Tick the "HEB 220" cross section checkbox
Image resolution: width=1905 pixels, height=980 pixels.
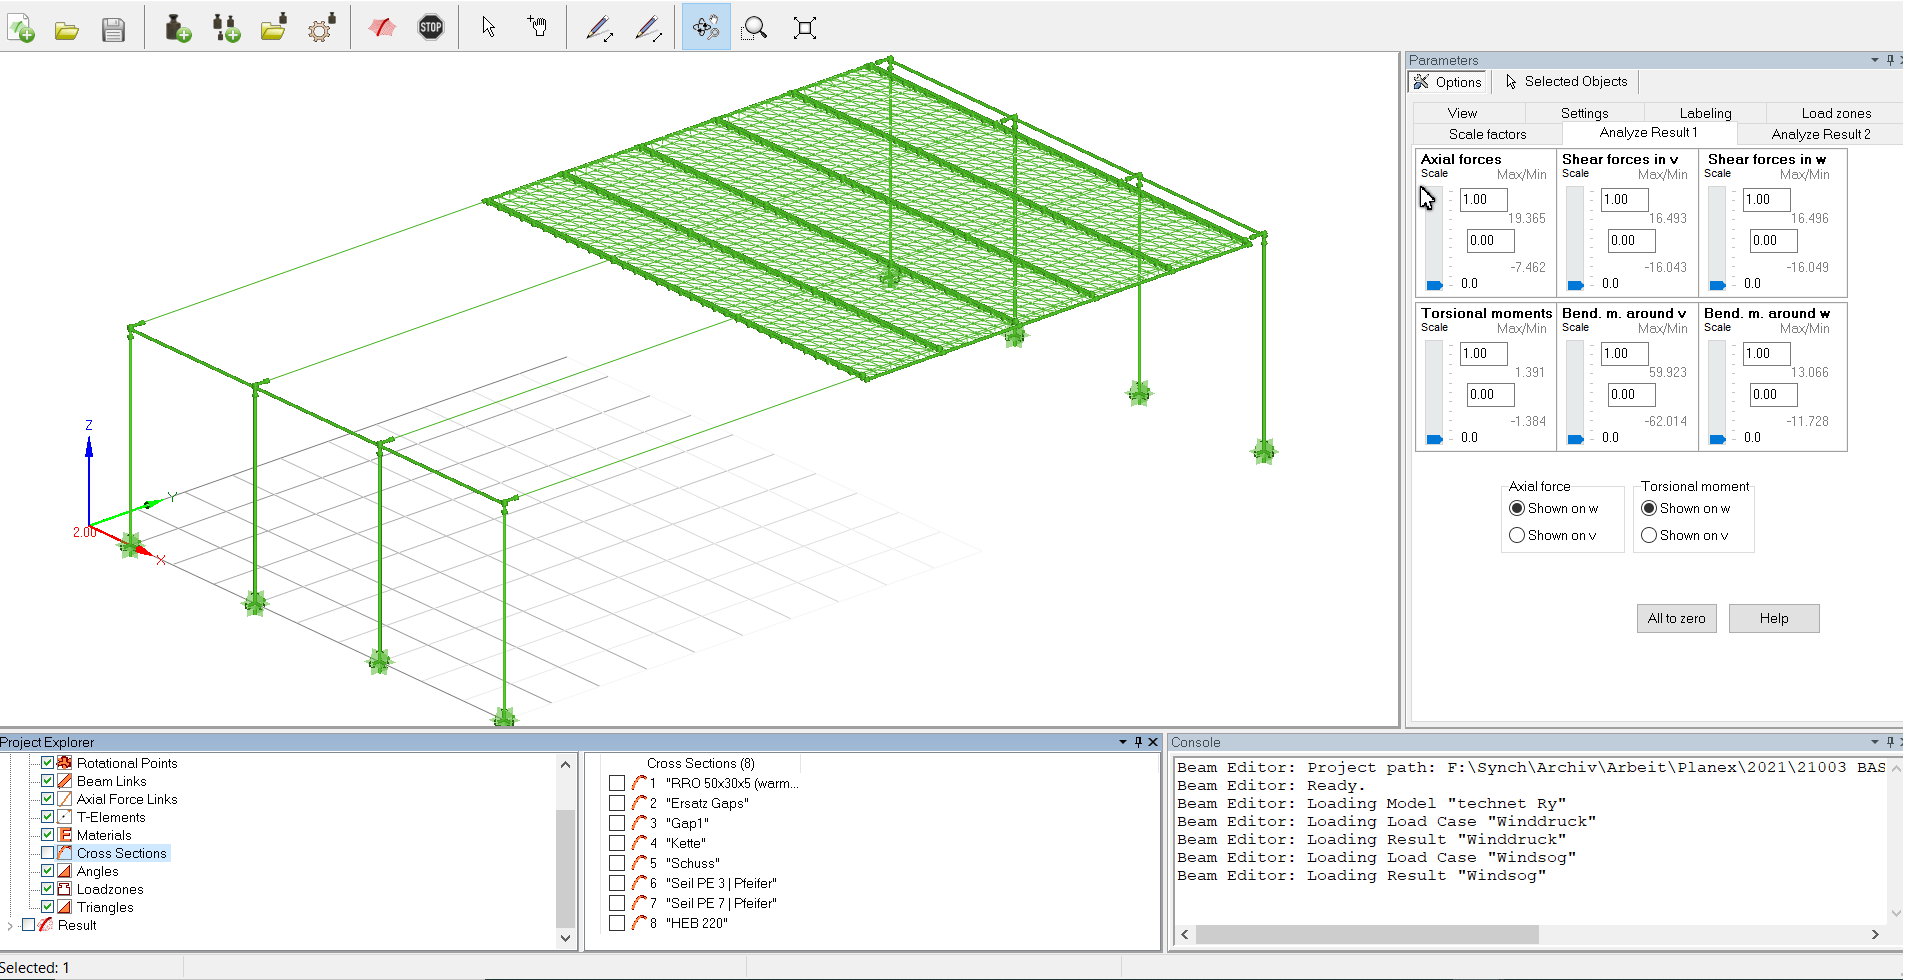(x=616, y=923)
